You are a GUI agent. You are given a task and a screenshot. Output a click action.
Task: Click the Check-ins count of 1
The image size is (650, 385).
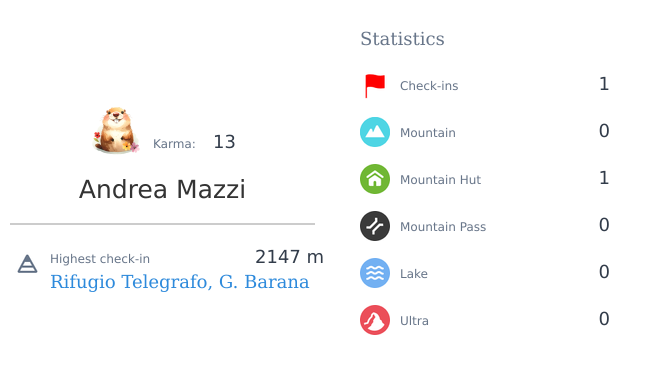tap(604, 84)
